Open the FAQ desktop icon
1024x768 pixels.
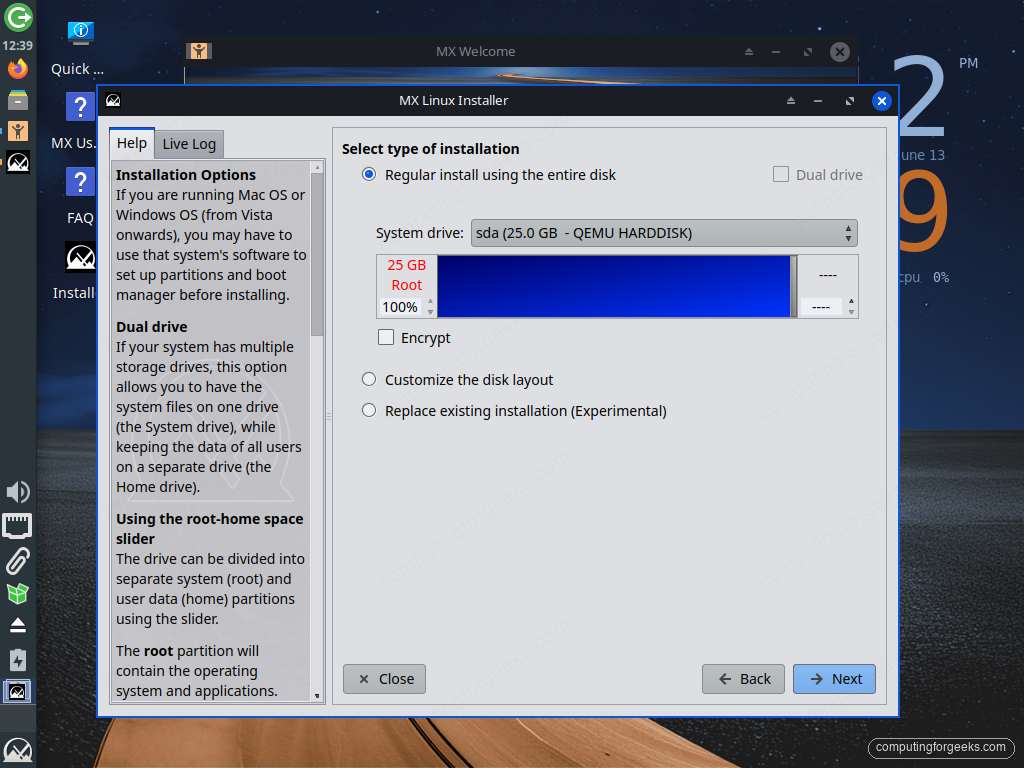tap(80, 196)
